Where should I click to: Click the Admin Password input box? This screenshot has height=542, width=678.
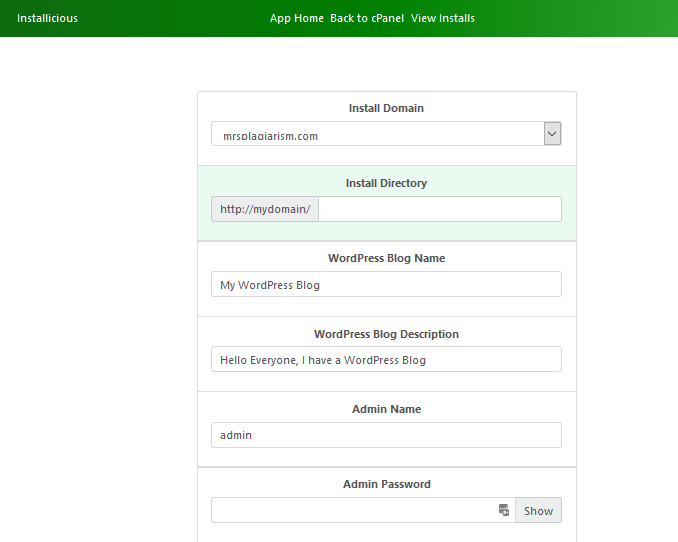352,510
